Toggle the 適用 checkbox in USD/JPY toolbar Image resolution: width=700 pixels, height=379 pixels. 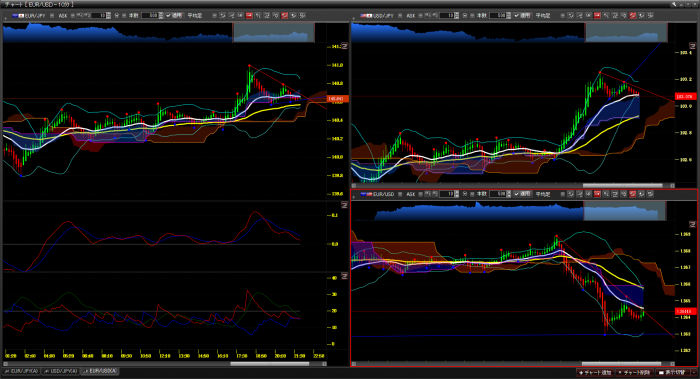516,15
